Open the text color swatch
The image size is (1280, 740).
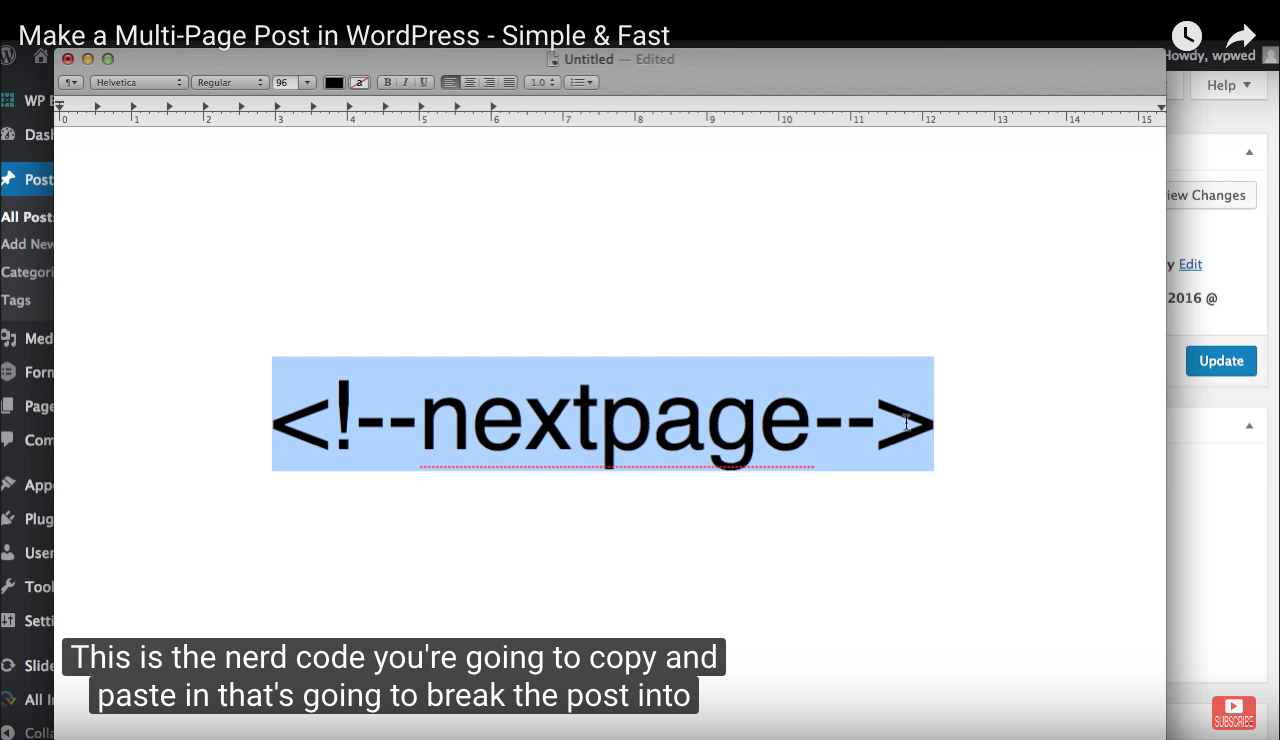[x=333, y=82]
